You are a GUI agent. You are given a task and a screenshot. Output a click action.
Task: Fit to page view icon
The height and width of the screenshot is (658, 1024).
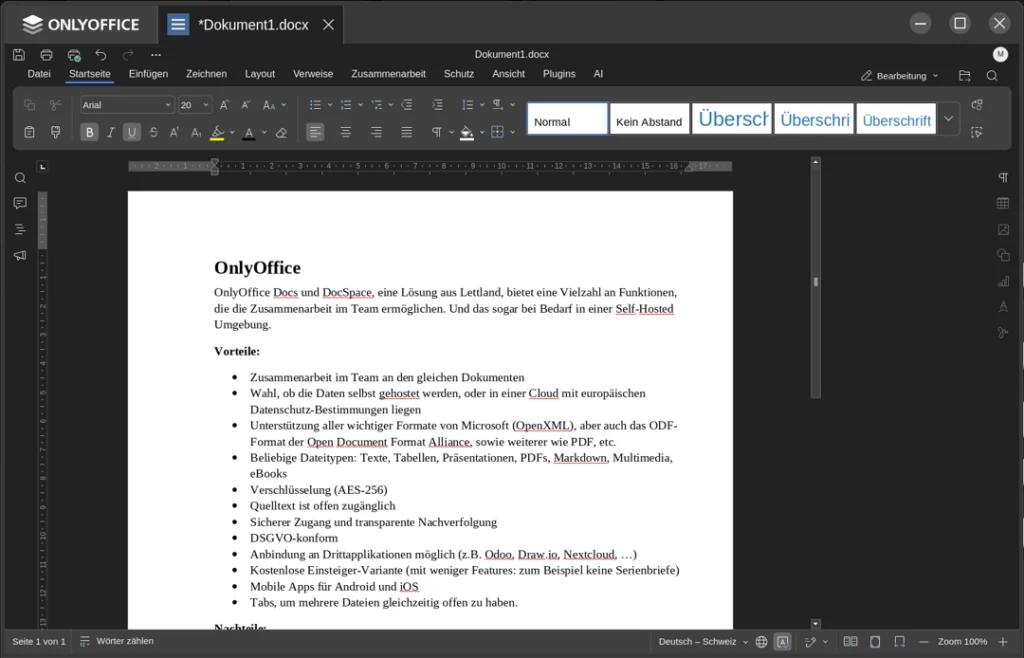click(x=875, y=642)
